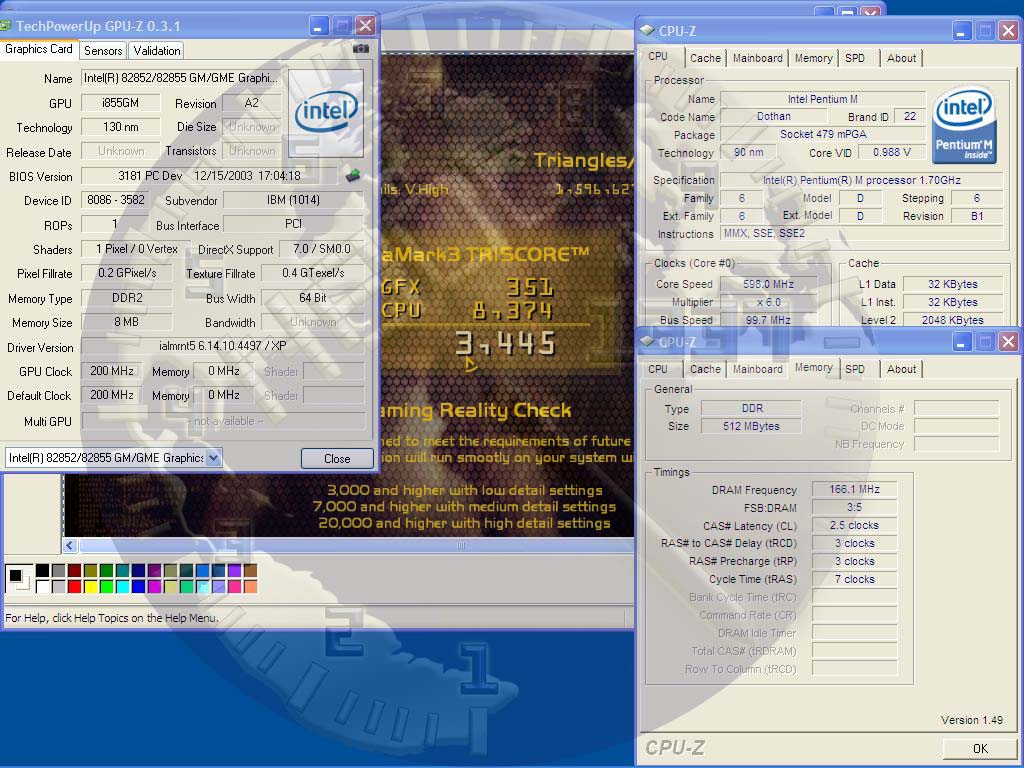Click CPU-Z Core Speed value 598.0 MHz

[768, 284]
